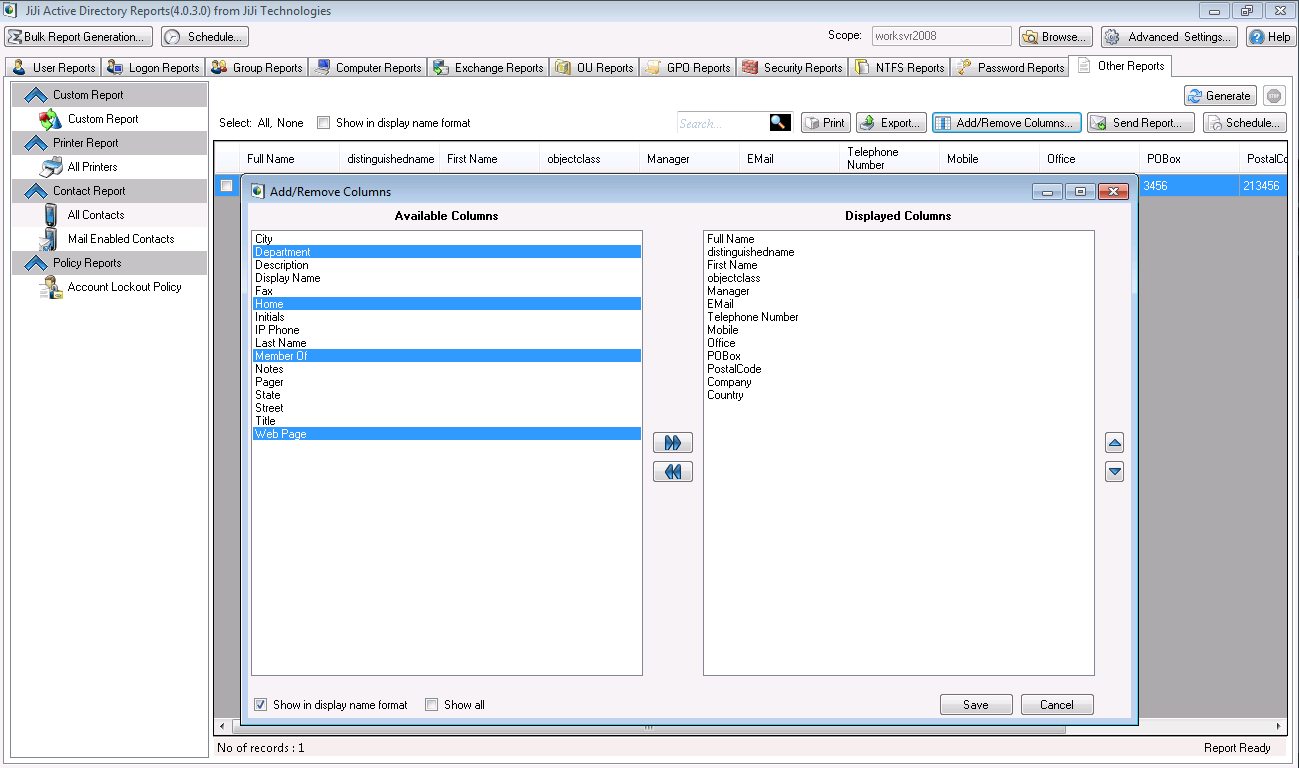Switch to the Logon Reports tab

[x=154, y=68]
